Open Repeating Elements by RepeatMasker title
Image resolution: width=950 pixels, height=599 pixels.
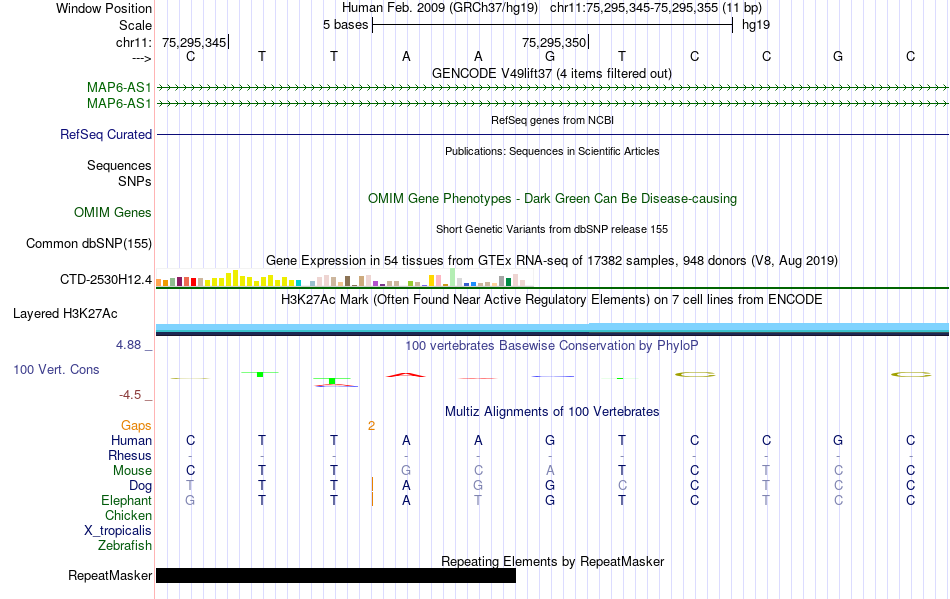pos(552,561)
